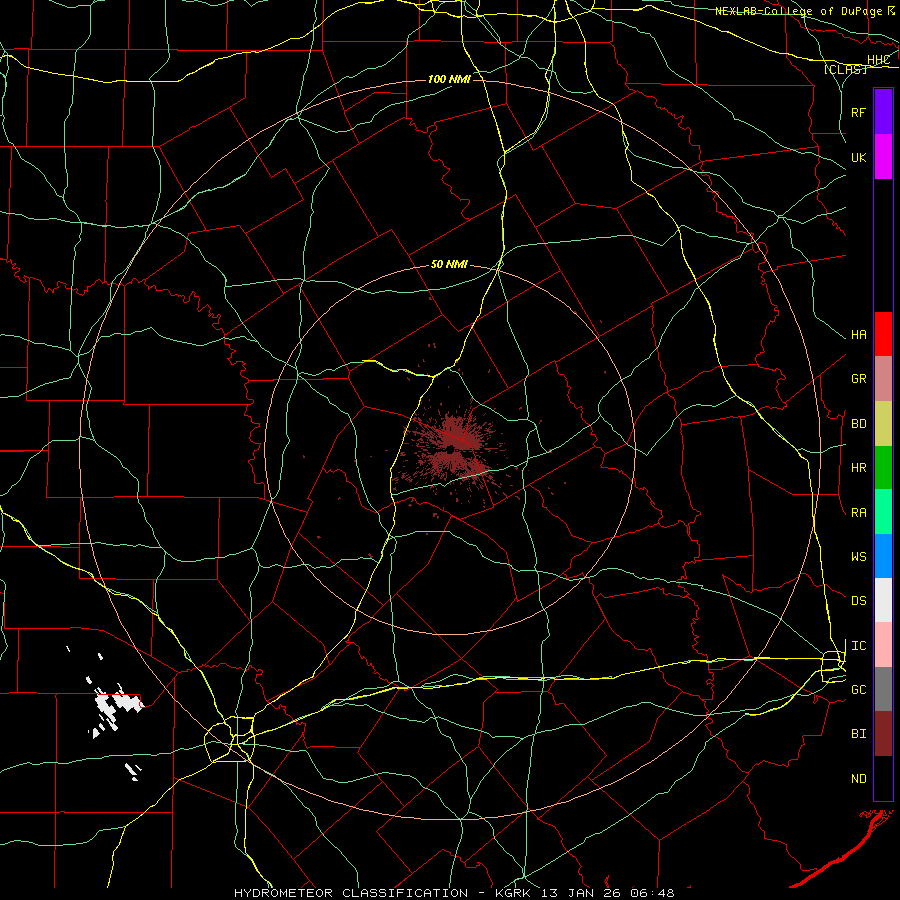Click the IC legend label
The width and height of the screenshot is (900, 900).
pyautogui.click(x=859, y=646)
